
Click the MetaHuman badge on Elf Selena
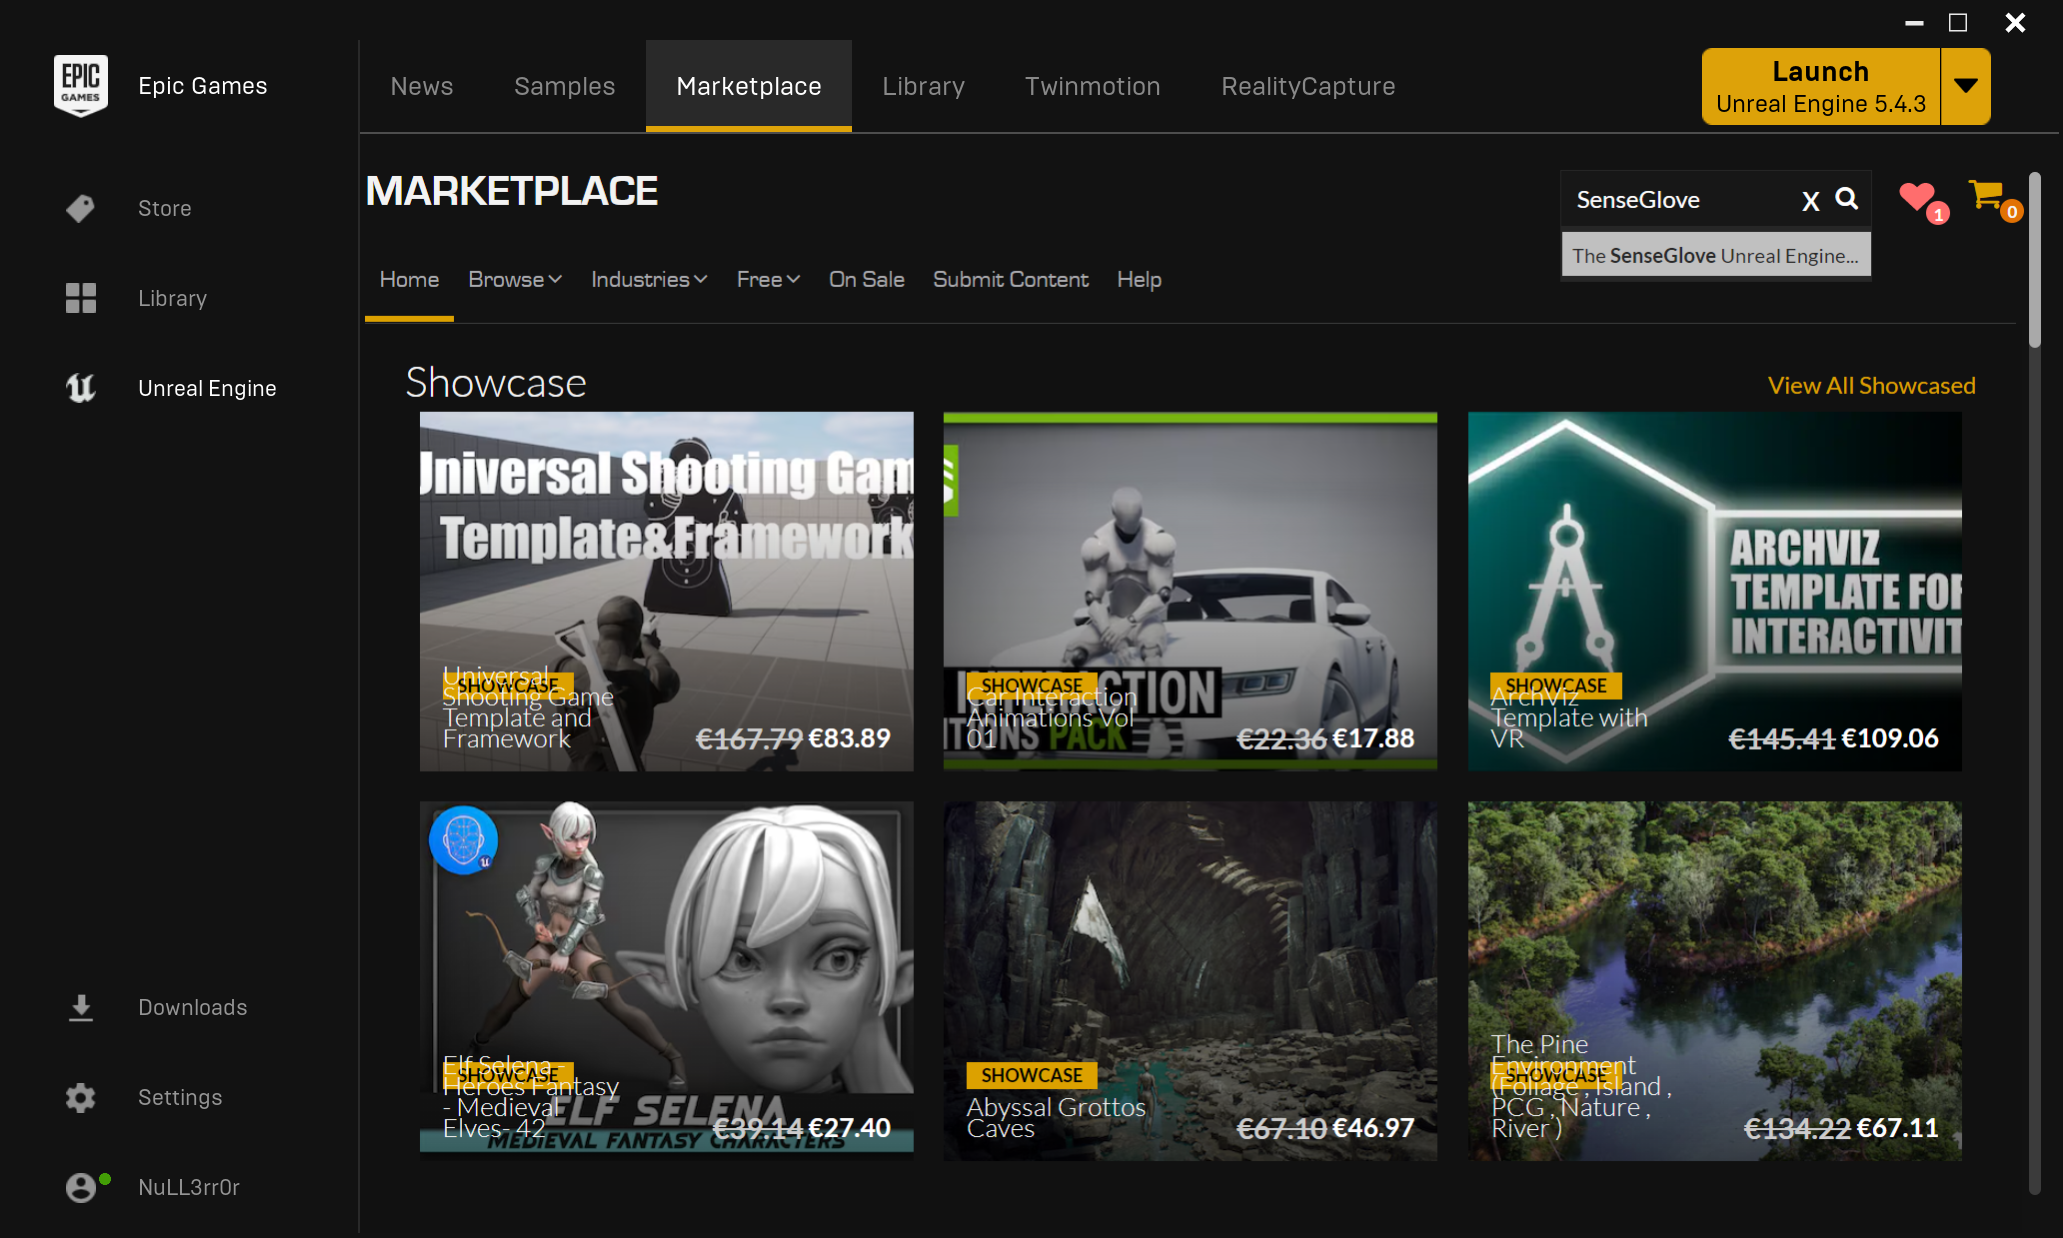coord(463,839)
